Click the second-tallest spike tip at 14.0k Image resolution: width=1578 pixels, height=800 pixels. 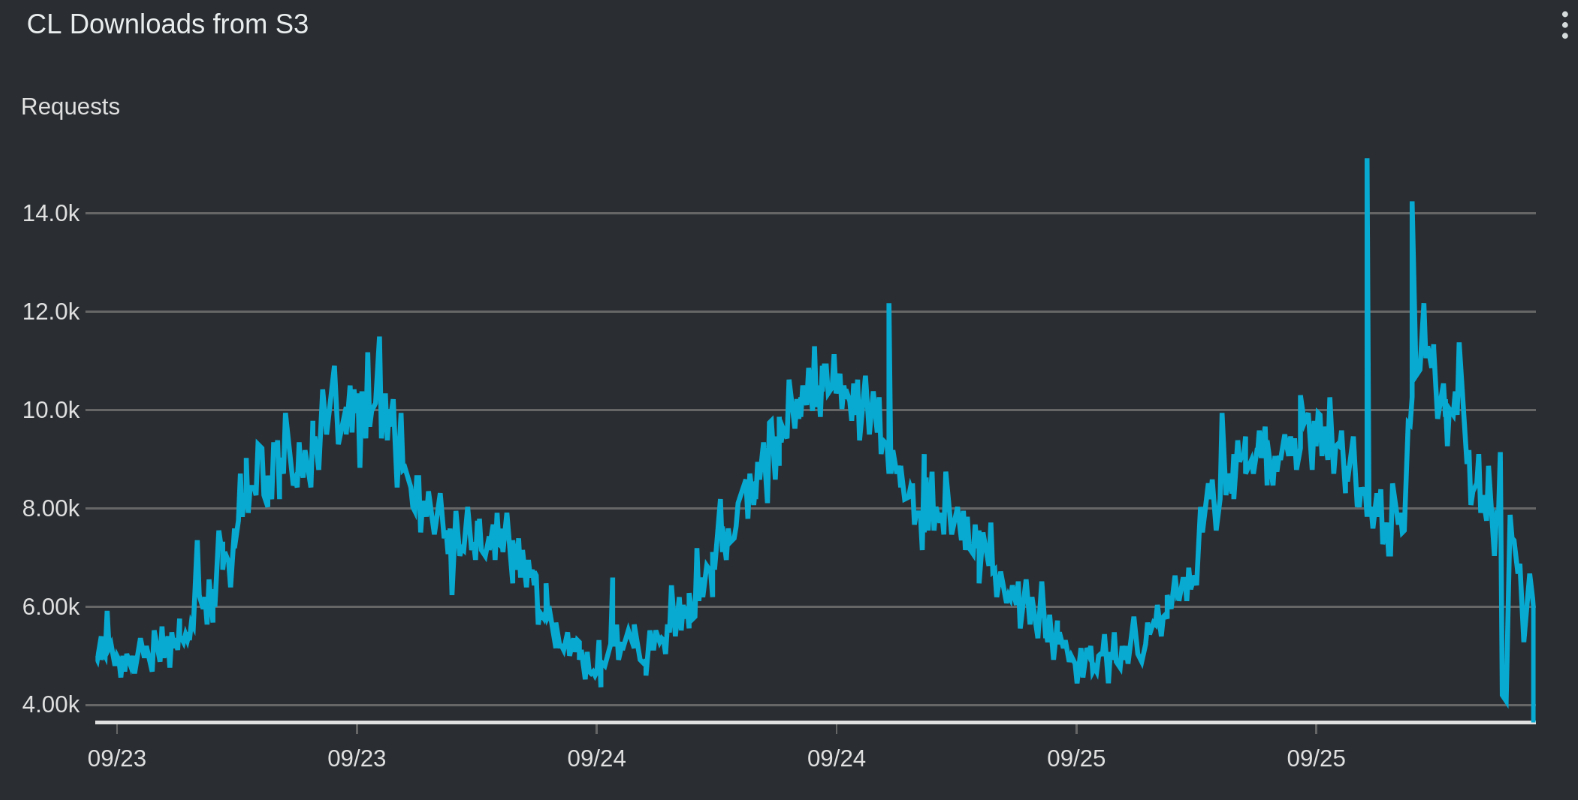pyautogui.click(x=1412, y=204)
